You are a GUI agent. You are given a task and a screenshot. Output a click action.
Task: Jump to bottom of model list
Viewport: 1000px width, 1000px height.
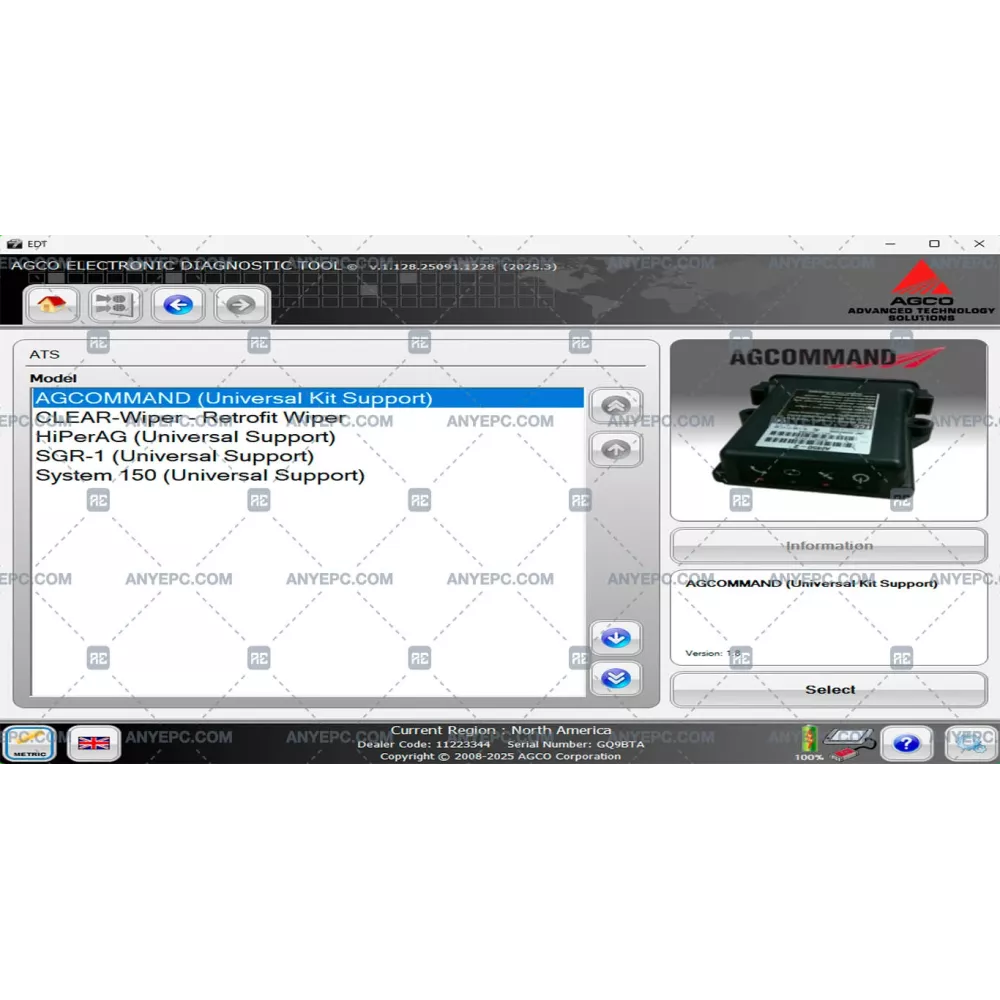pos(616,678)
